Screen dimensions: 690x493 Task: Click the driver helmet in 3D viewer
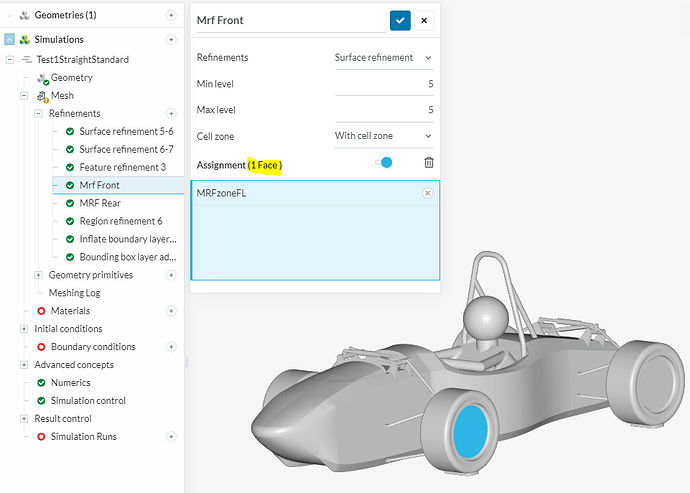486,317
